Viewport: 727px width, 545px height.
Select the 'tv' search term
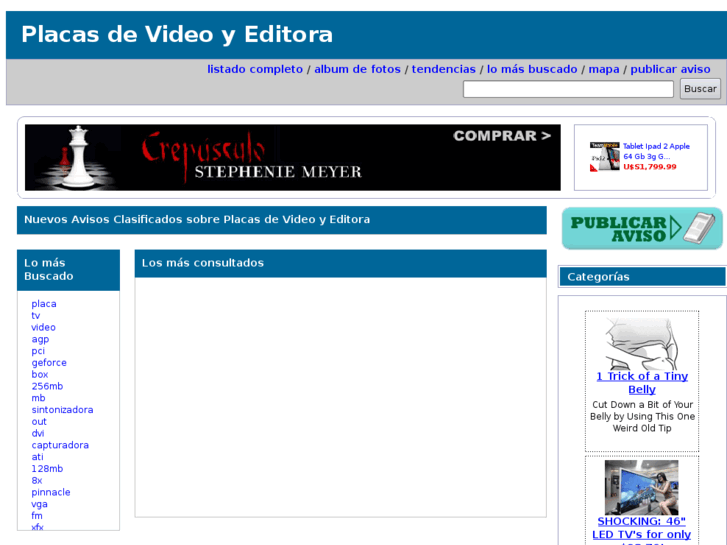[x=36, y=315]
